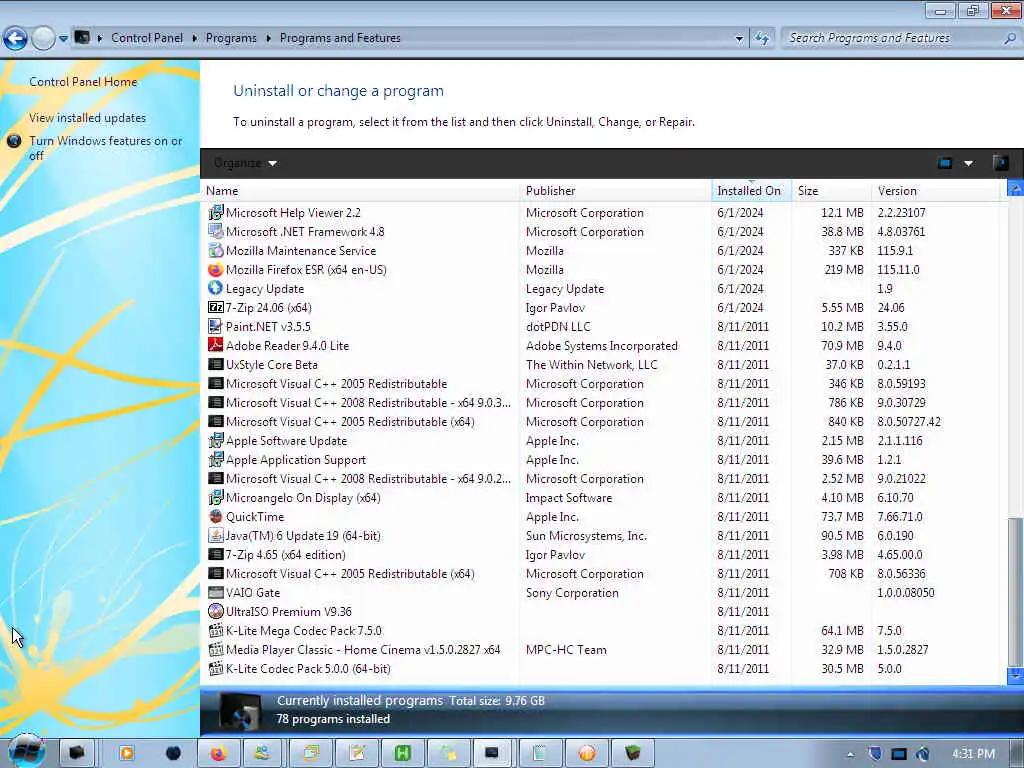The width and height of the screenshot is (1024, 768).
Task: Go to Programs in the breadcrumb
Action: click(231, 38)
